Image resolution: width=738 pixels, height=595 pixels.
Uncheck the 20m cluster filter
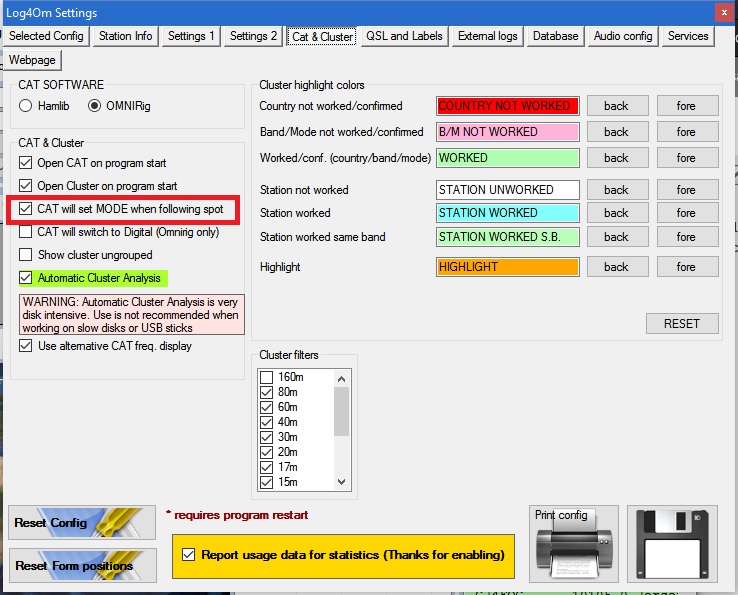pyautogui.click(x=266, y=452)
